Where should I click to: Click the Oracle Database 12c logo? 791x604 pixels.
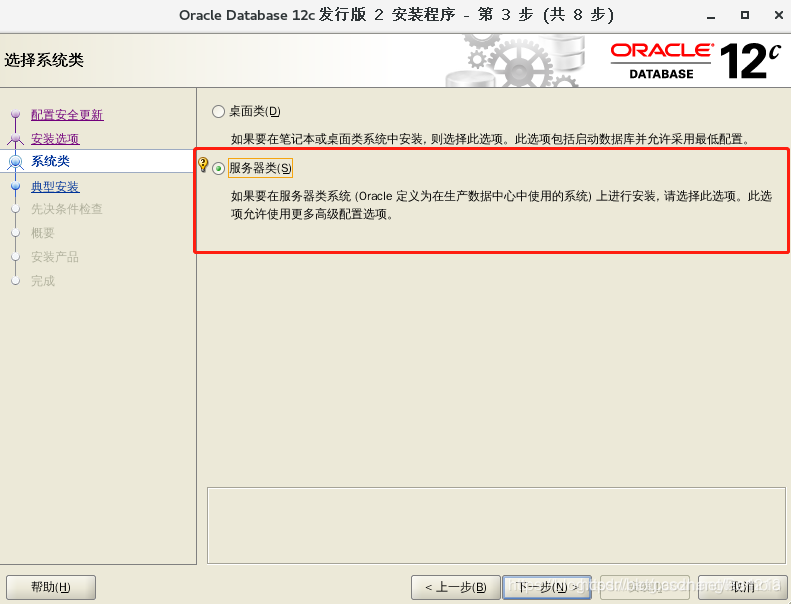click(x=696, y=61)
